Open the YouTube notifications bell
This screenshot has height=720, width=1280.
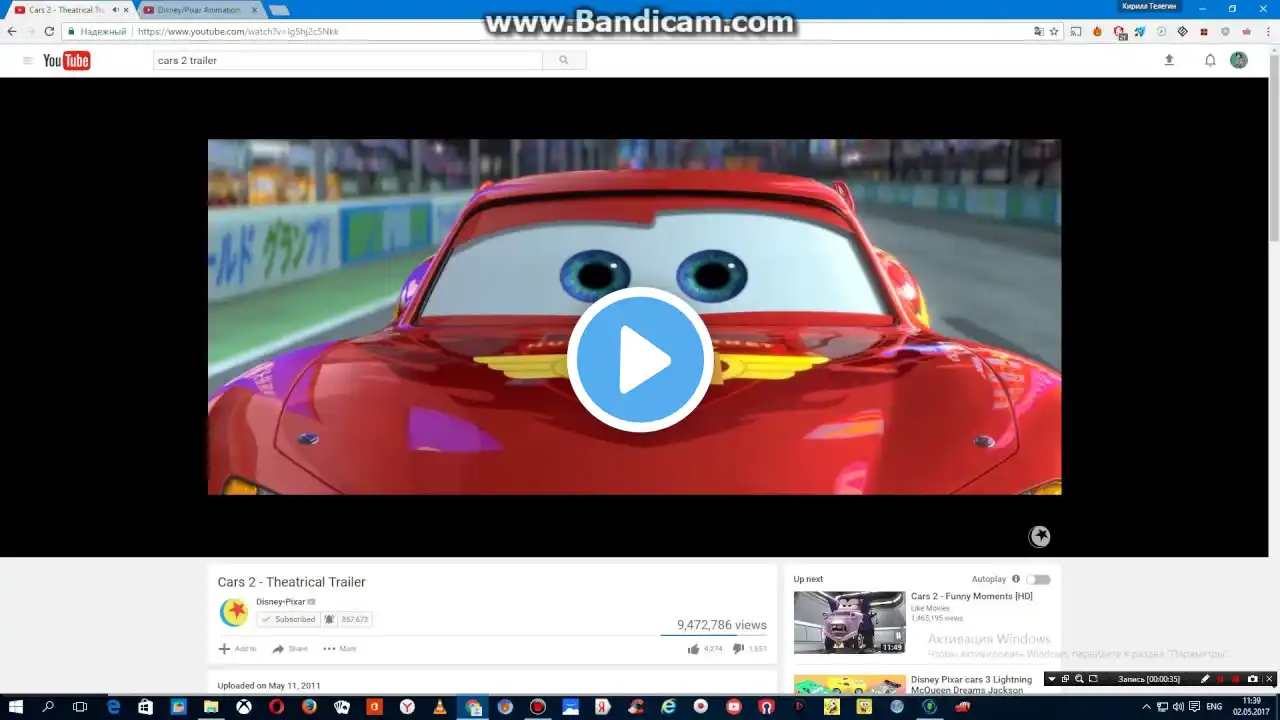pos(1210,61)
